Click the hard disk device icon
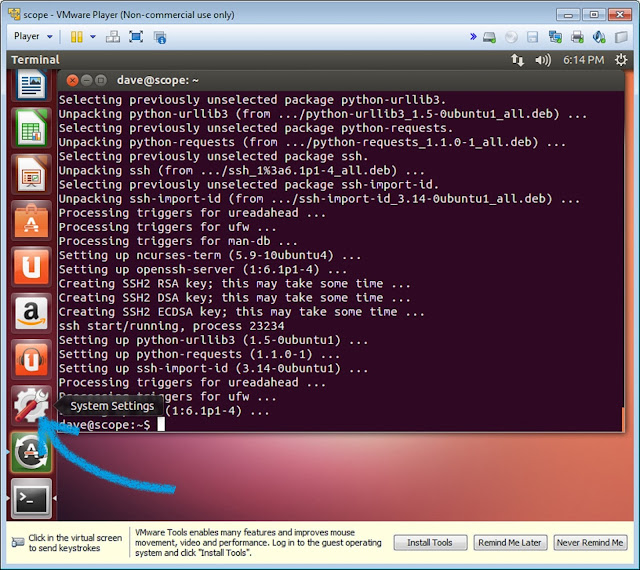 pos(489,37)
